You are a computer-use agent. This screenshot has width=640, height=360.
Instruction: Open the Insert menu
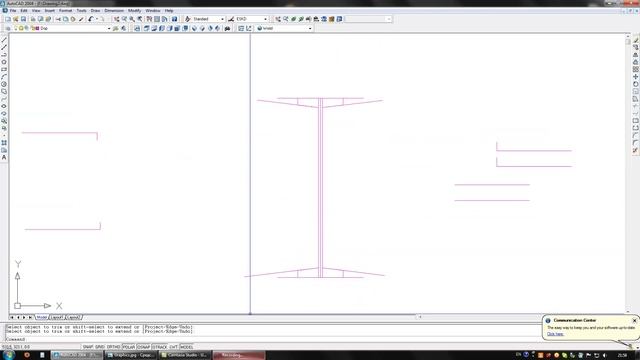coord(49,11)
